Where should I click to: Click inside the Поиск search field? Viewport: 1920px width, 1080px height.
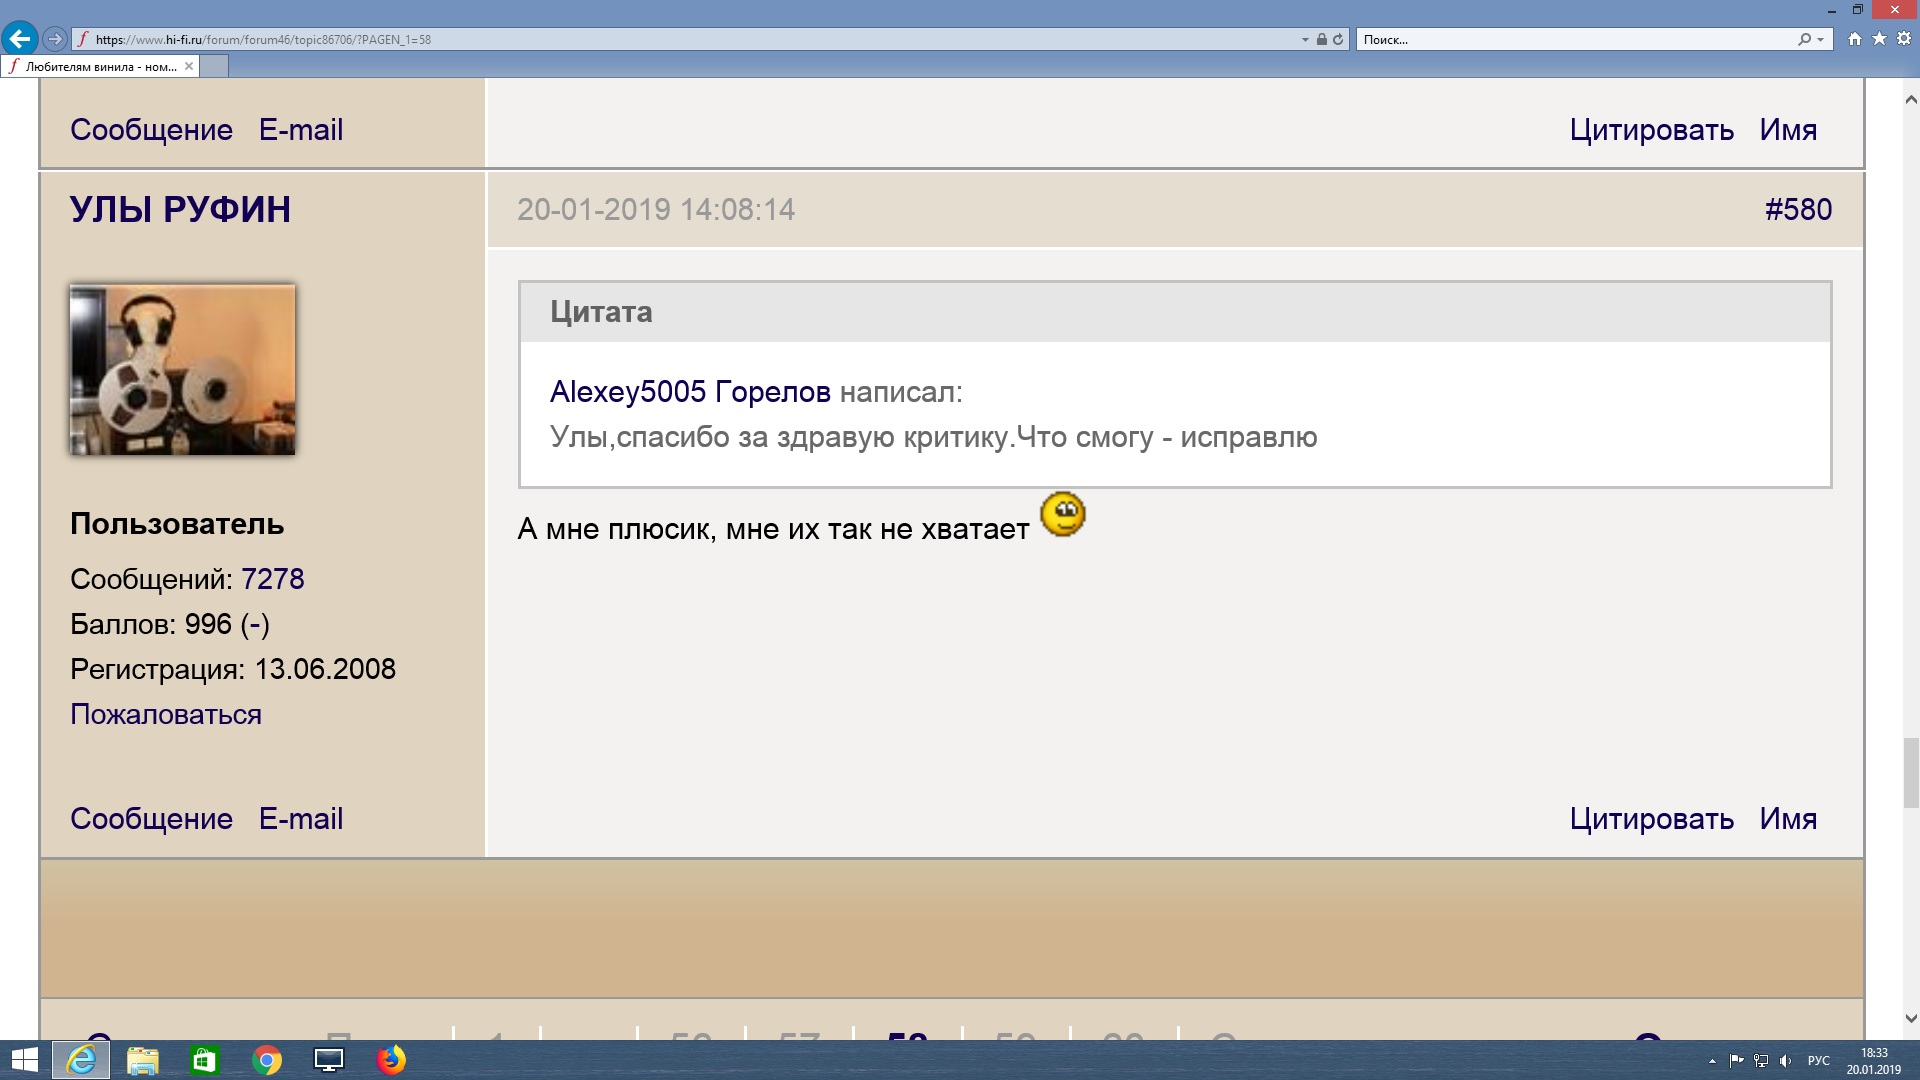[x=1570, y=40]
